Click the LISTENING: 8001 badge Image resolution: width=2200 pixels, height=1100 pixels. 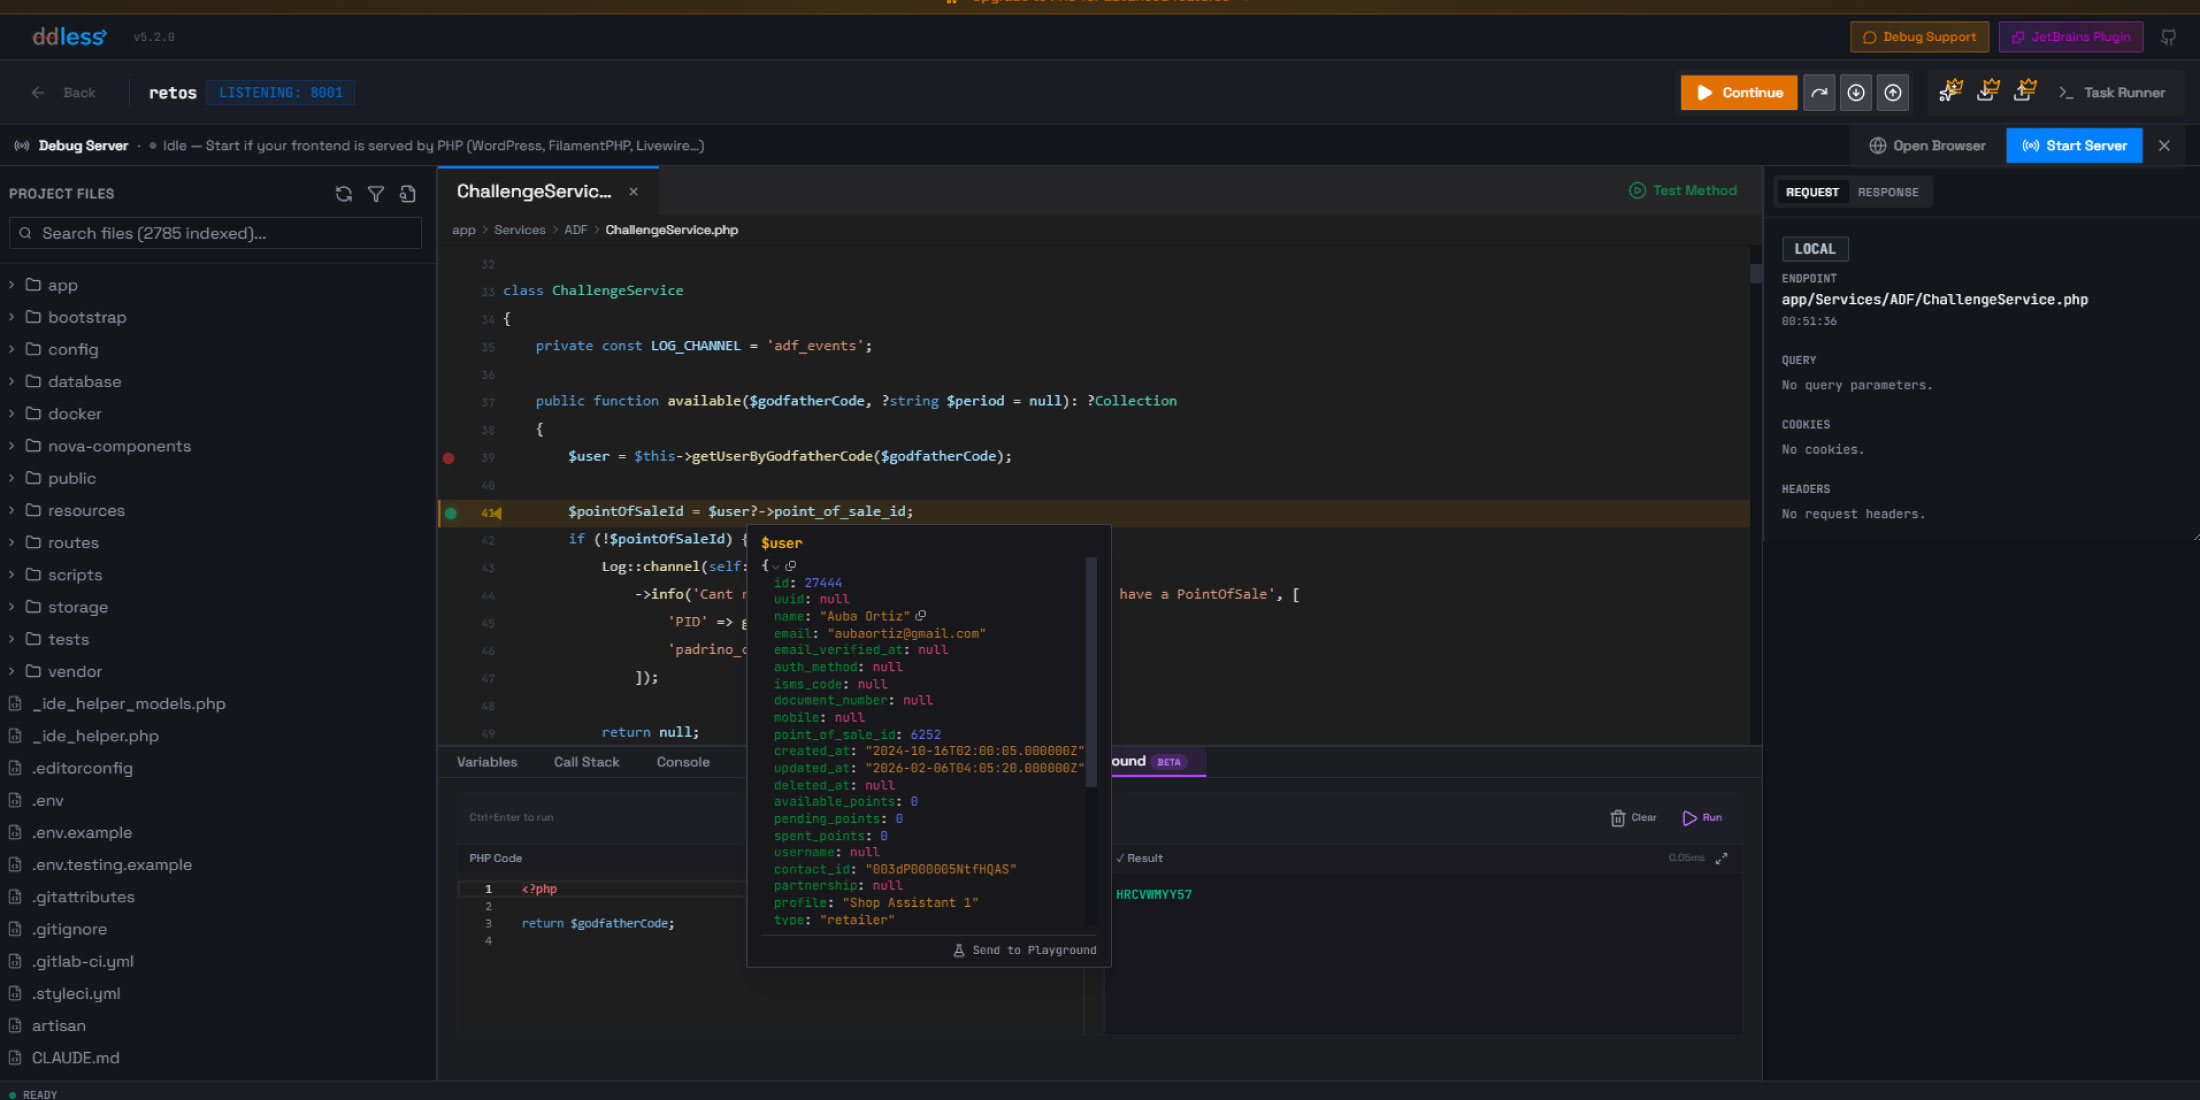281,93
